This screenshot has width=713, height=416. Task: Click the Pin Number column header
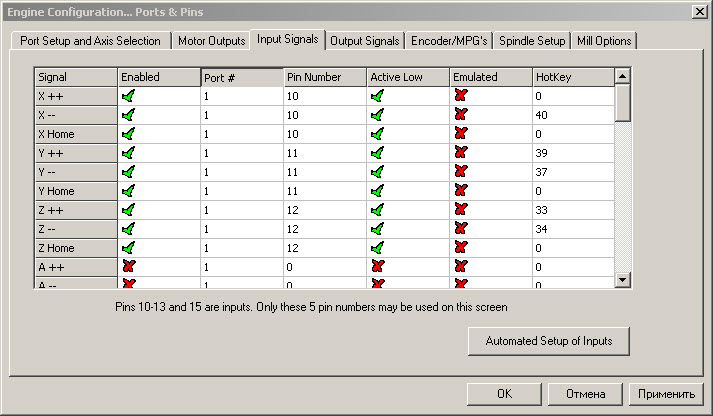(x=325, y=77)
